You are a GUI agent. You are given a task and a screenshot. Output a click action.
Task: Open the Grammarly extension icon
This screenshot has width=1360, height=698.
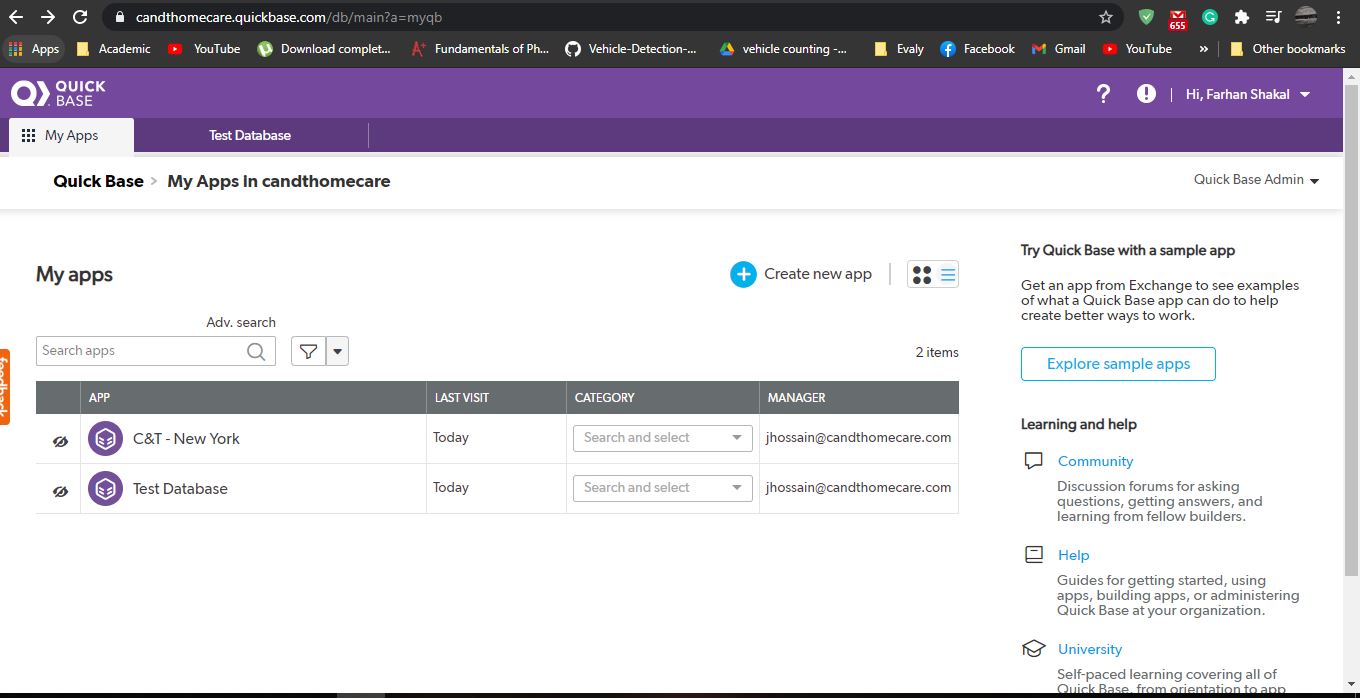tap(1210, 17)
